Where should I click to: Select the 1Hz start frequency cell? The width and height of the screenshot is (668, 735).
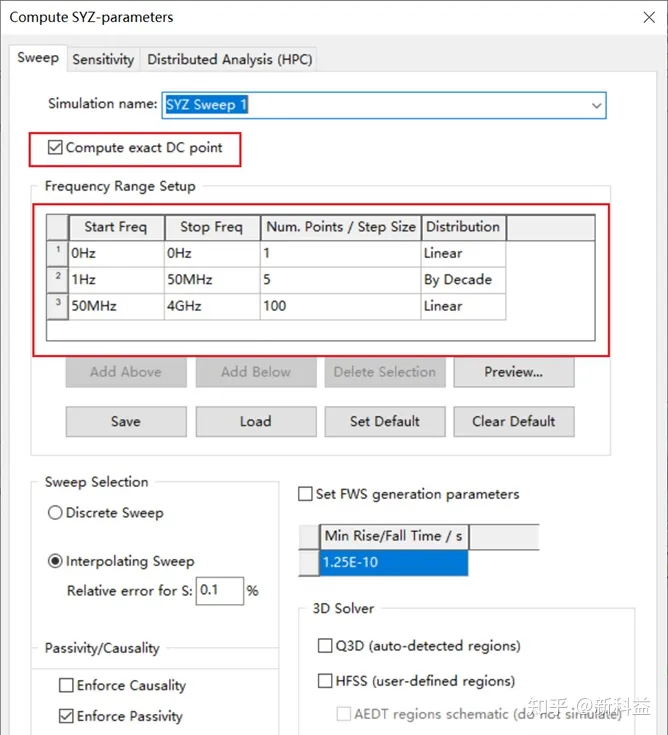click(117, 280)
